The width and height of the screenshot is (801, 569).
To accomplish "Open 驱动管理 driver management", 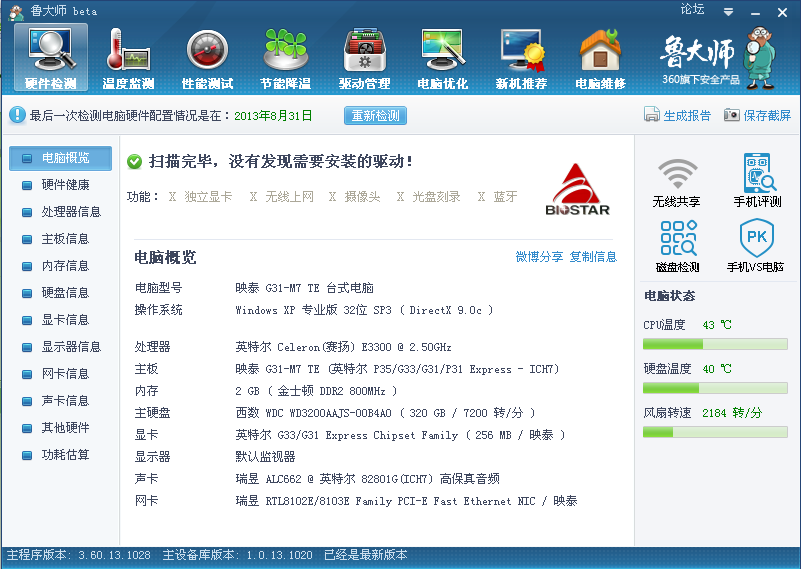I will [364, 57].
